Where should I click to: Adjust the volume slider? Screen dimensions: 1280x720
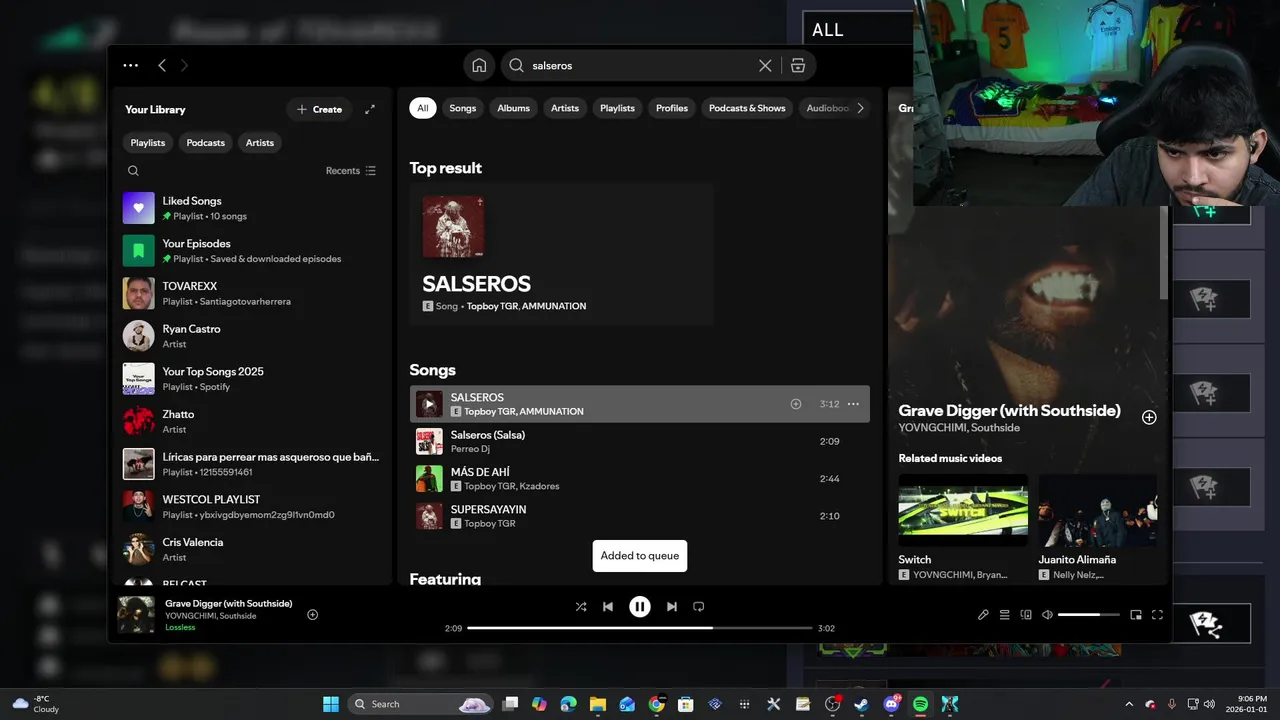coord(1089,615)
